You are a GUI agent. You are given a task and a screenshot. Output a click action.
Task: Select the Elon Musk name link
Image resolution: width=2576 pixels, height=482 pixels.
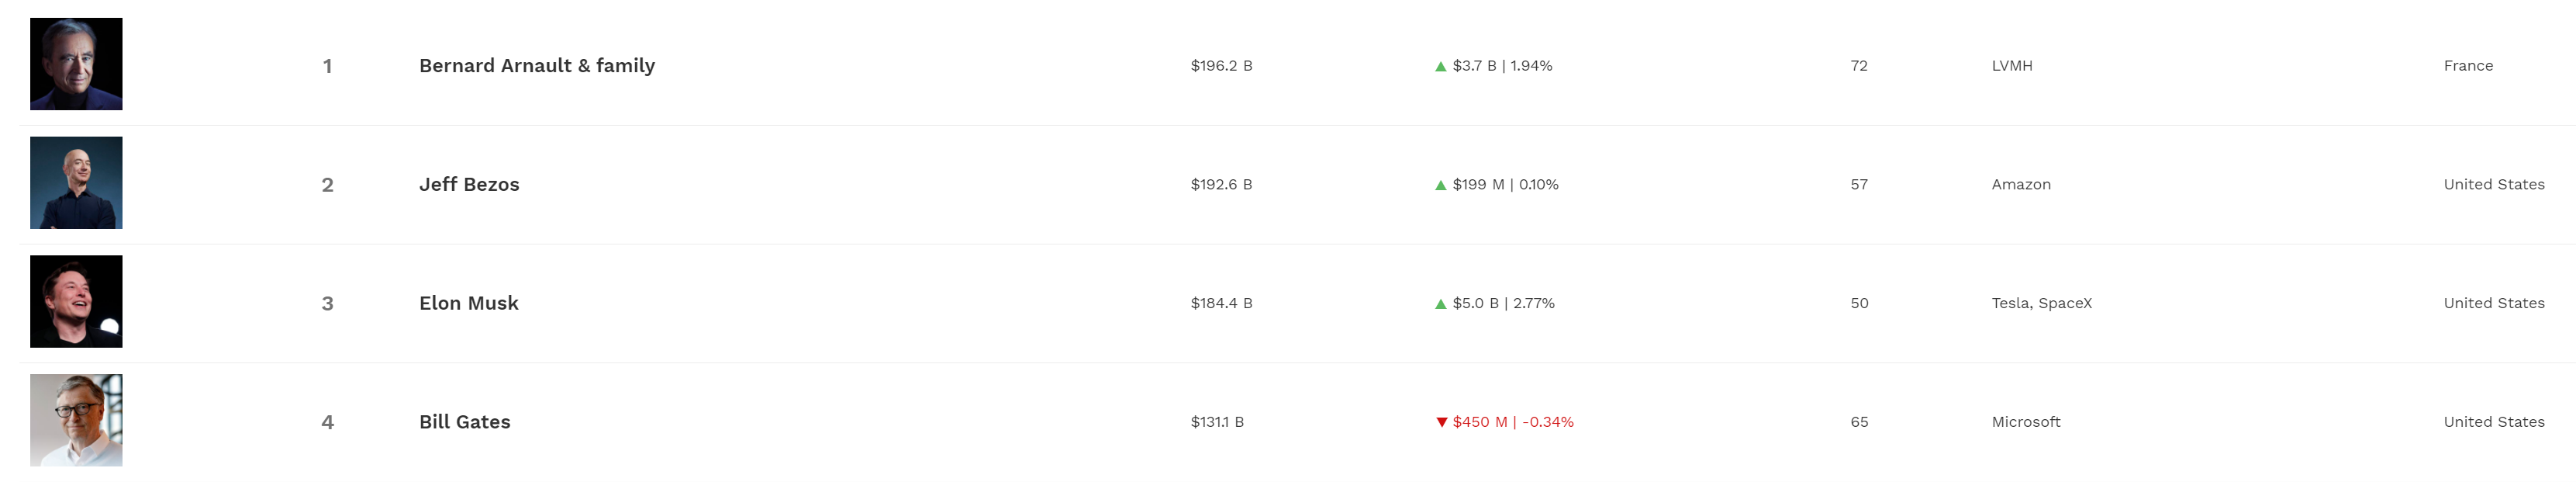468,303
